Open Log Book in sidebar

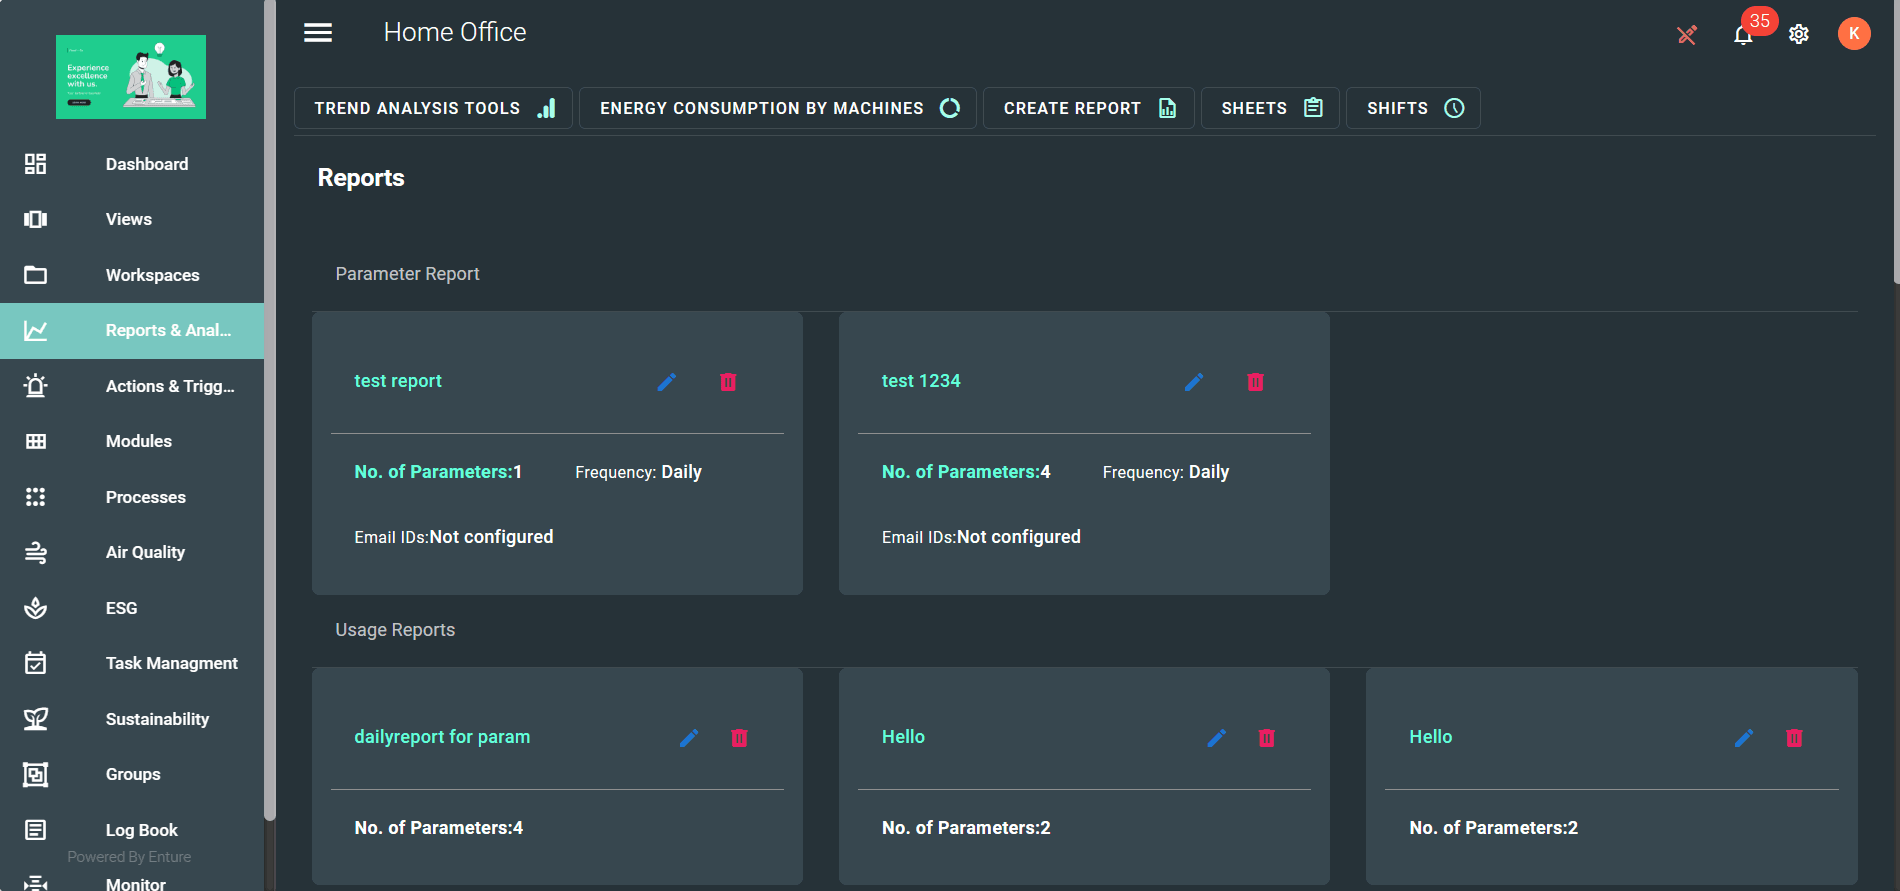132,830
